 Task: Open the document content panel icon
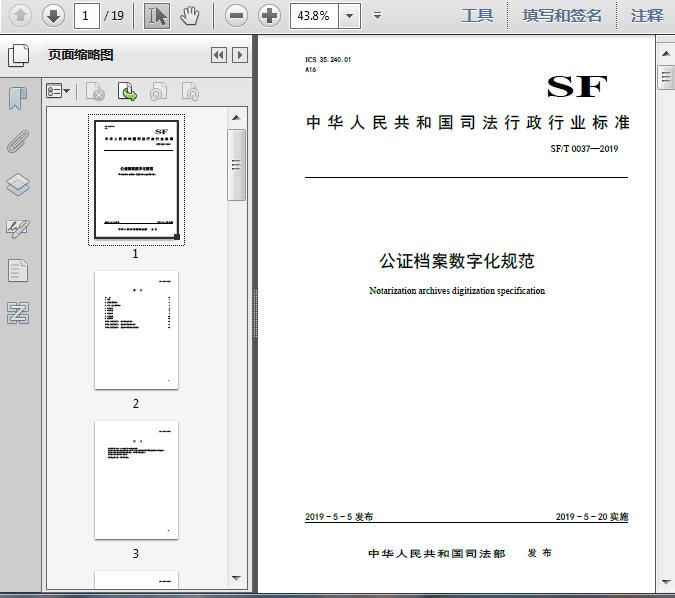pos(18,271)
